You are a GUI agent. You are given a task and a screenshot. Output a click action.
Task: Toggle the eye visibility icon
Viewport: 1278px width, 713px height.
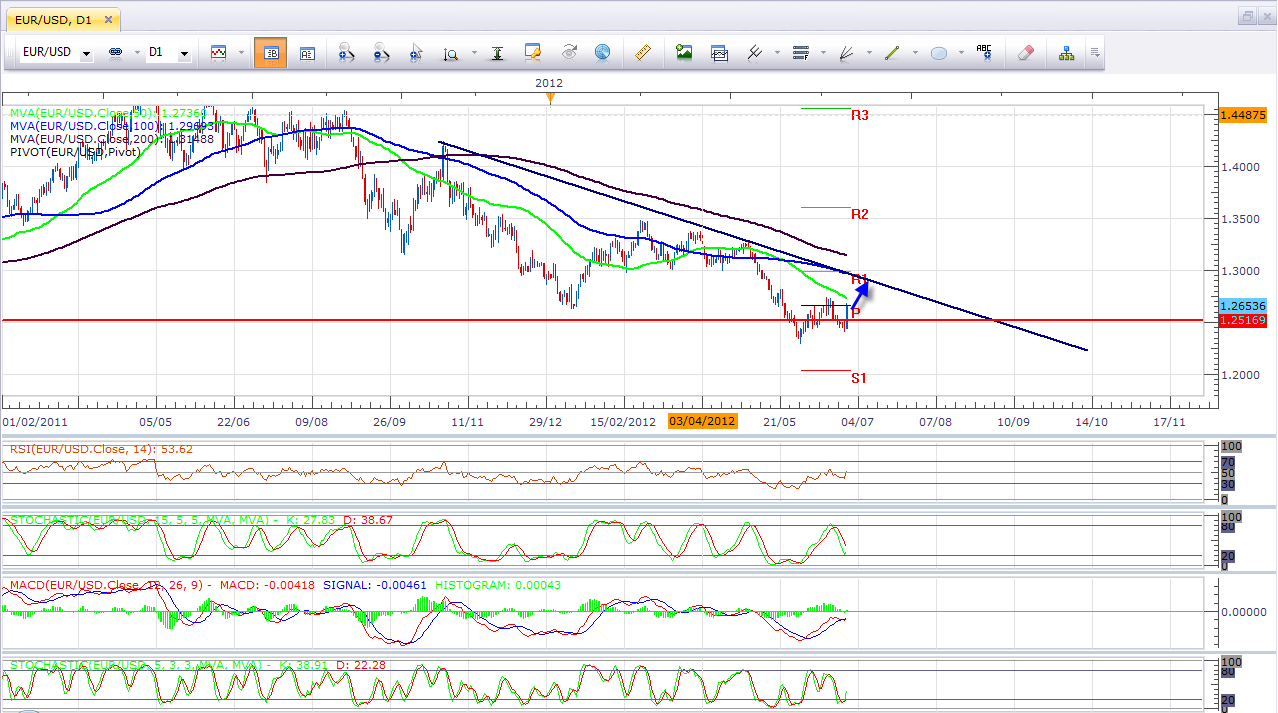(568, 52)
